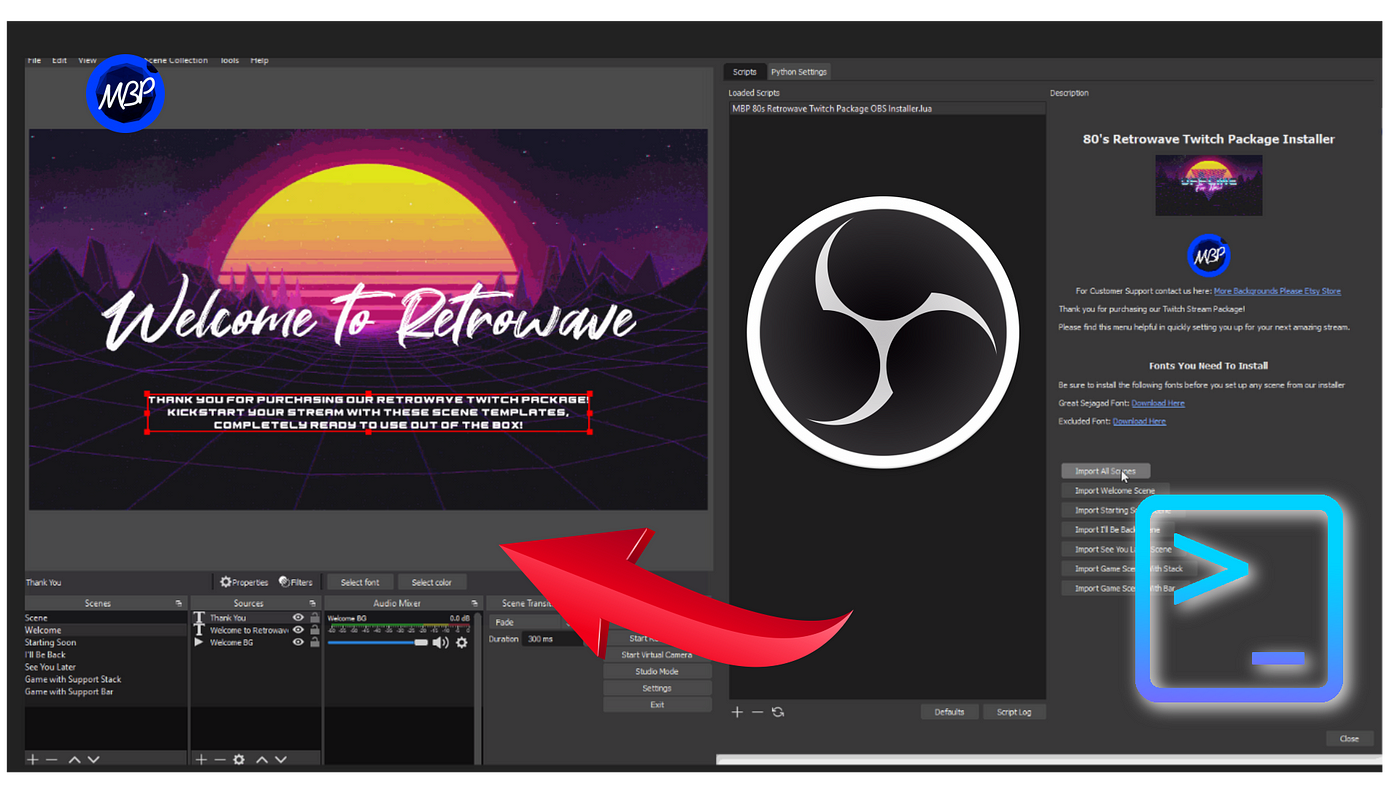Select the See You Later scene
The width and height of the screenshot is (1400, 788).
pos(106,667)
